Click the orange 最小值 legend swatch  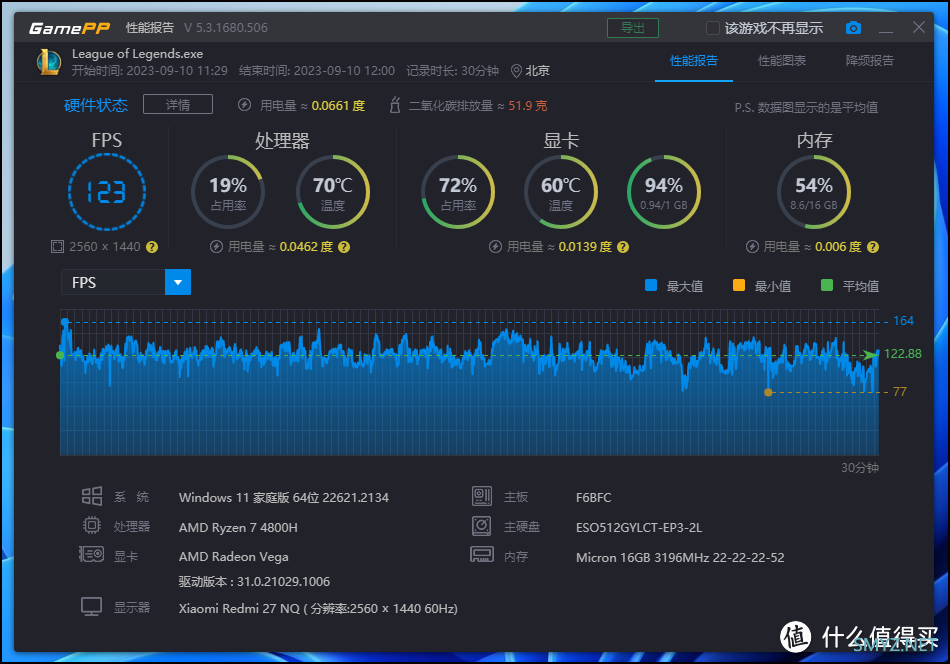[739, 285]
